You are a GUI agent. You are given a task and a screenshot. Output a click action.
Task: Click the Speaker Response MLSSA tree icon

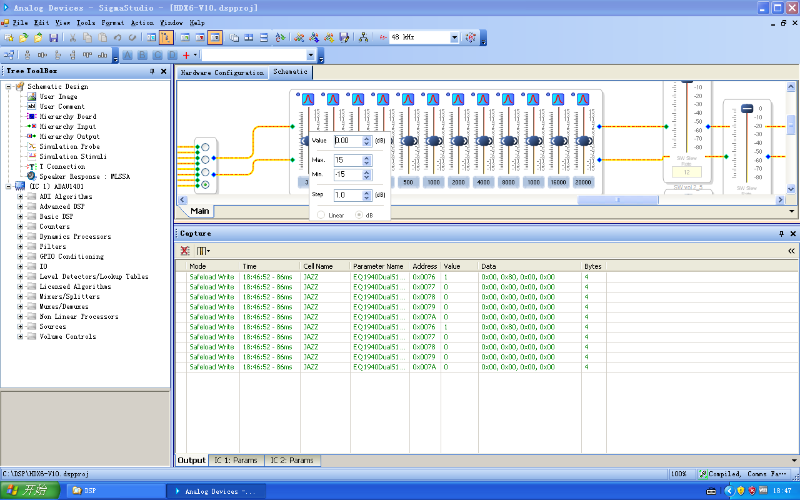[32, 176]
